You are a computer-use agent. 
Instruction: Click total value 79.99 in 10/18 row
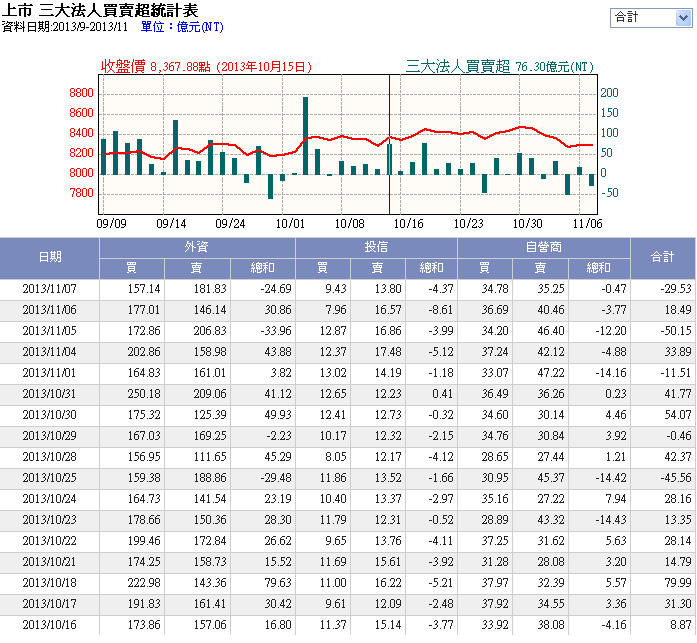tap(678, 583)
